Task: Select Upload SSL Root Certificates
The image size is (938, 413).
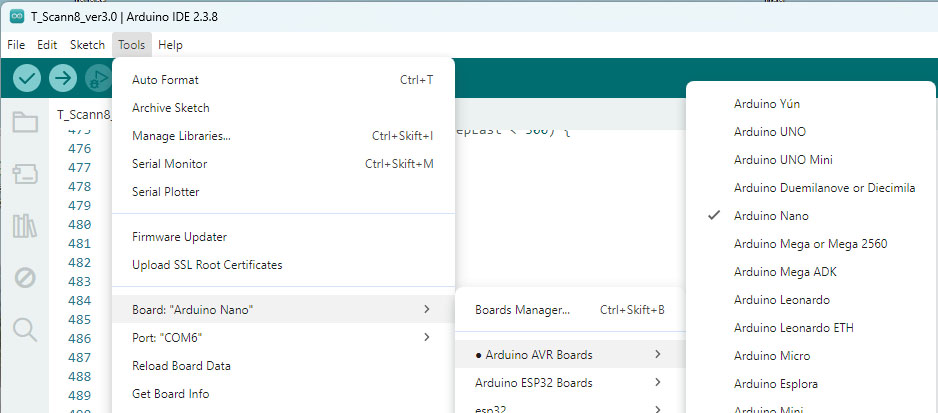Action: pos(283,265)
